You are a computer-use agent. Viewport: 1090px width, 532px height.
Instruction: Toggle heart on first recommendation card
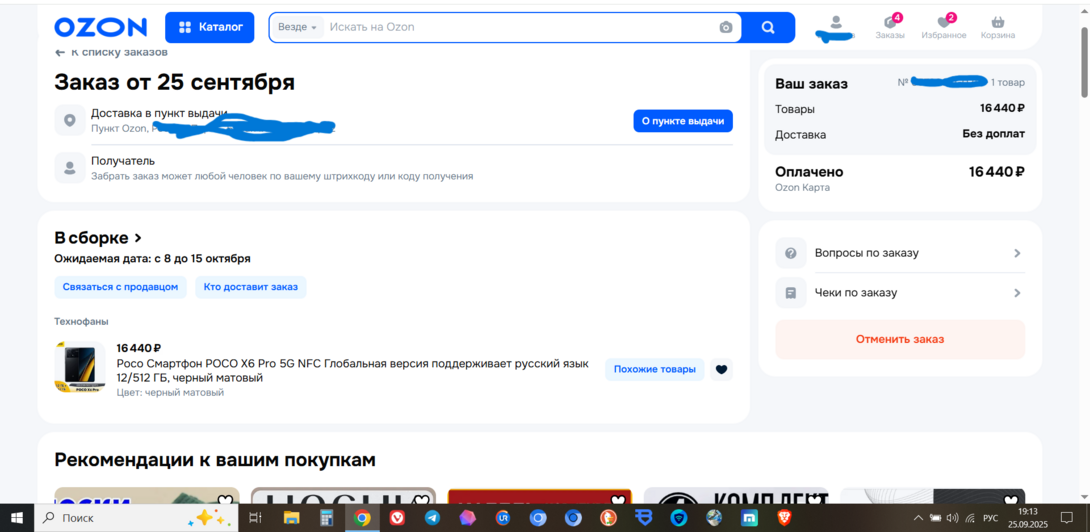coord(224,500)
